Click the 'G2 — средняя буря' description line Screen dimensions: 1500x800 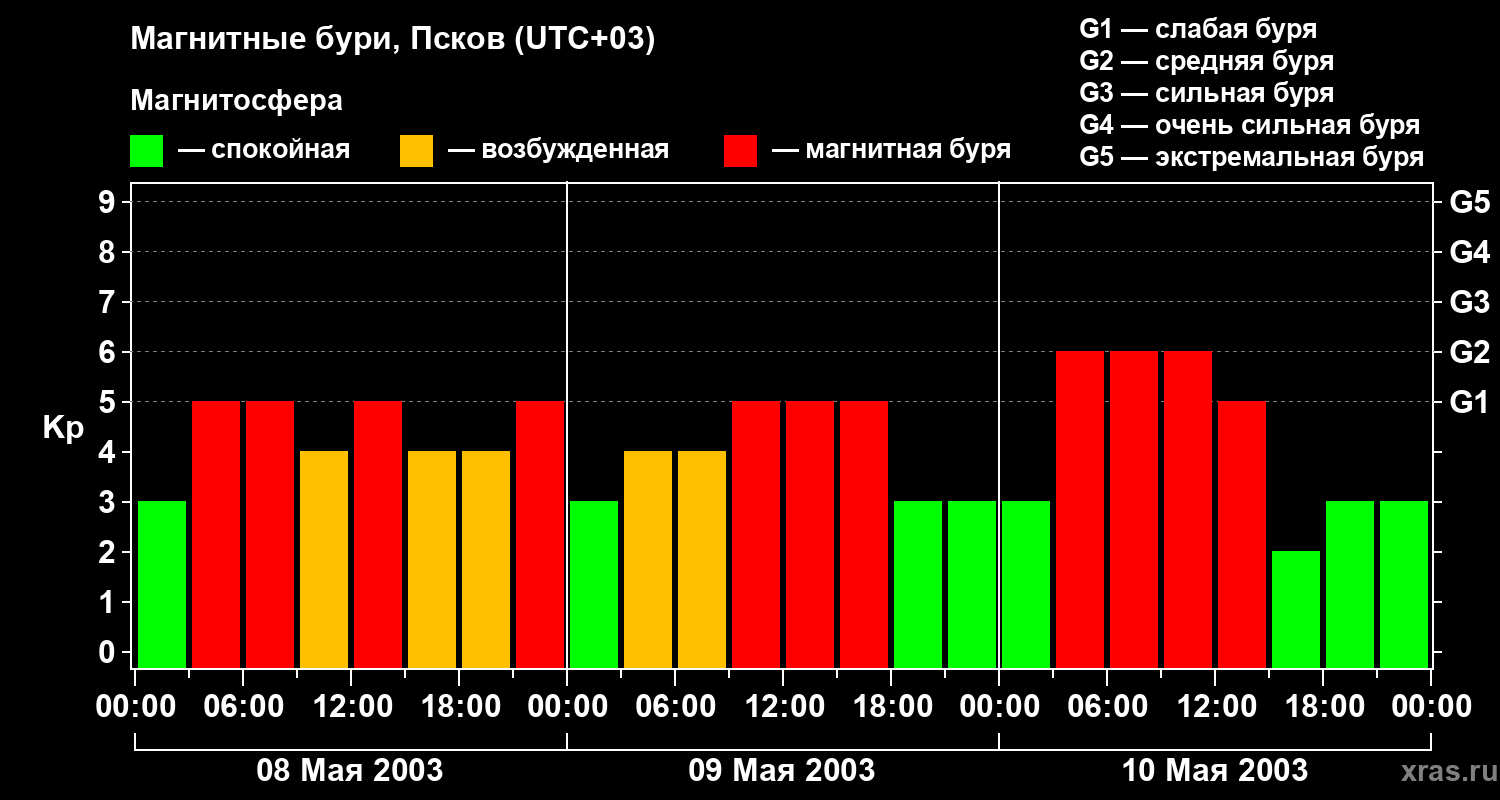click(1207, 61)
